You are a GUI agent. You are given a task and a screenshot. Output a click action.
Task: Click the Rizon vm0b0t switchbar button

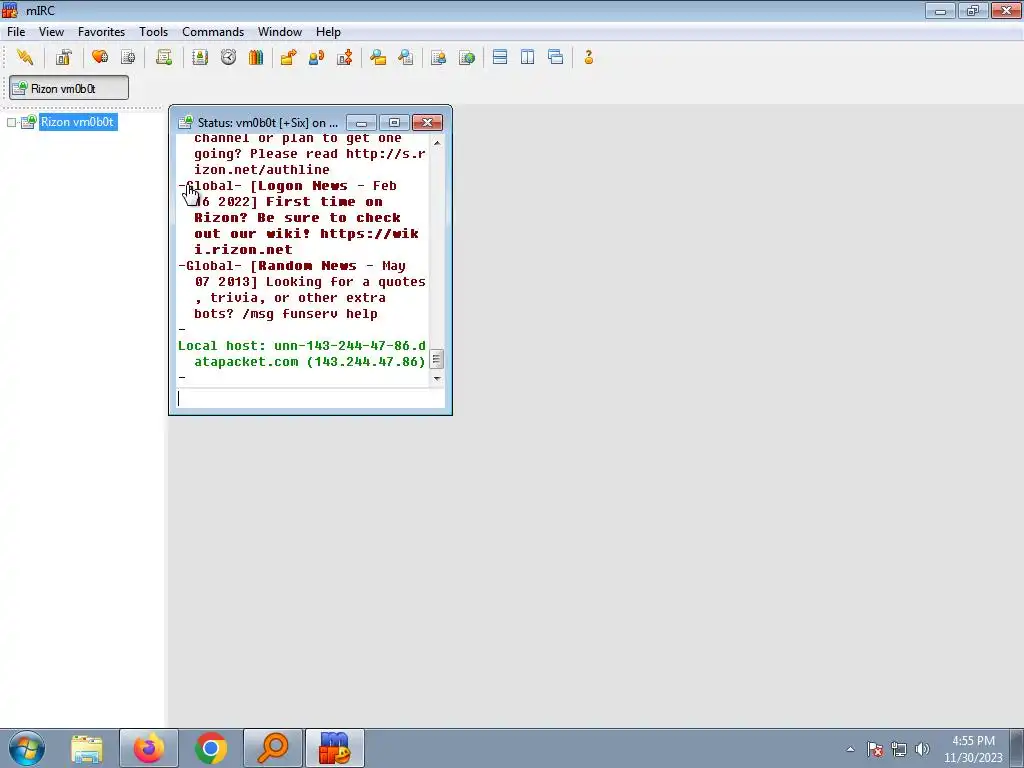[x=69, y=88]
